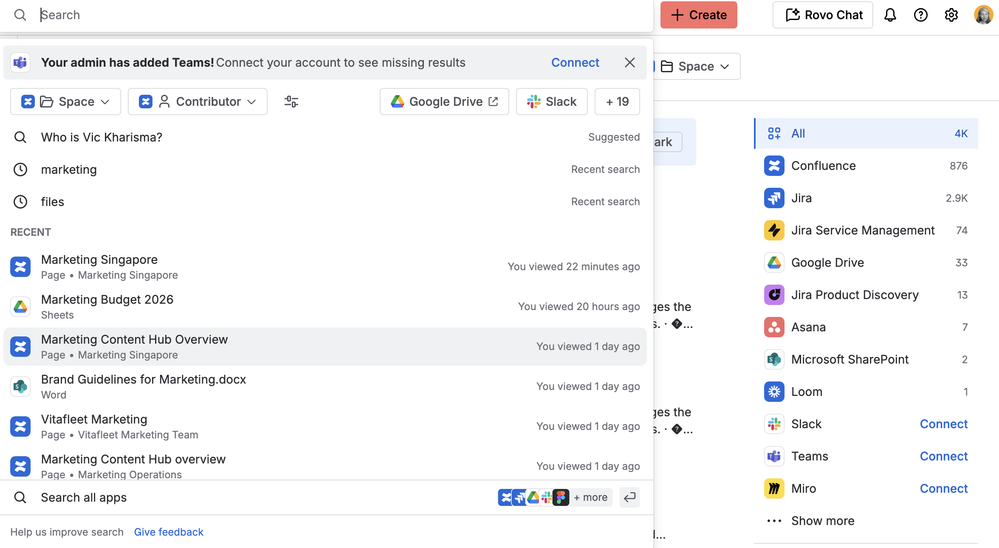This screenshot has height=548, width=999.
Task: Click the Give feedback link
Action: click(169, 532)
